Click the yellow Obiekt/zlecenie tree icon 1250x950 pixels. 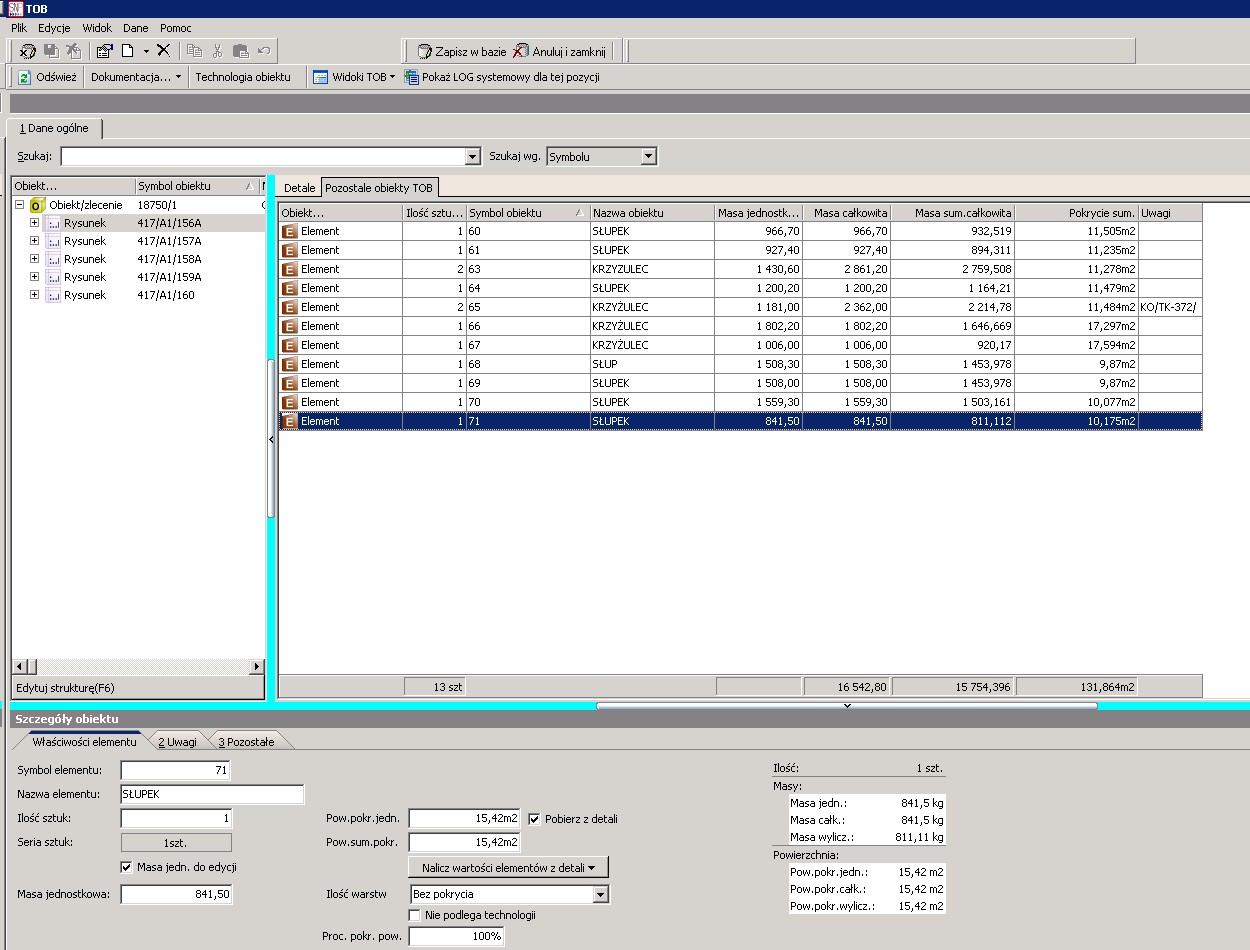[37, 205]
